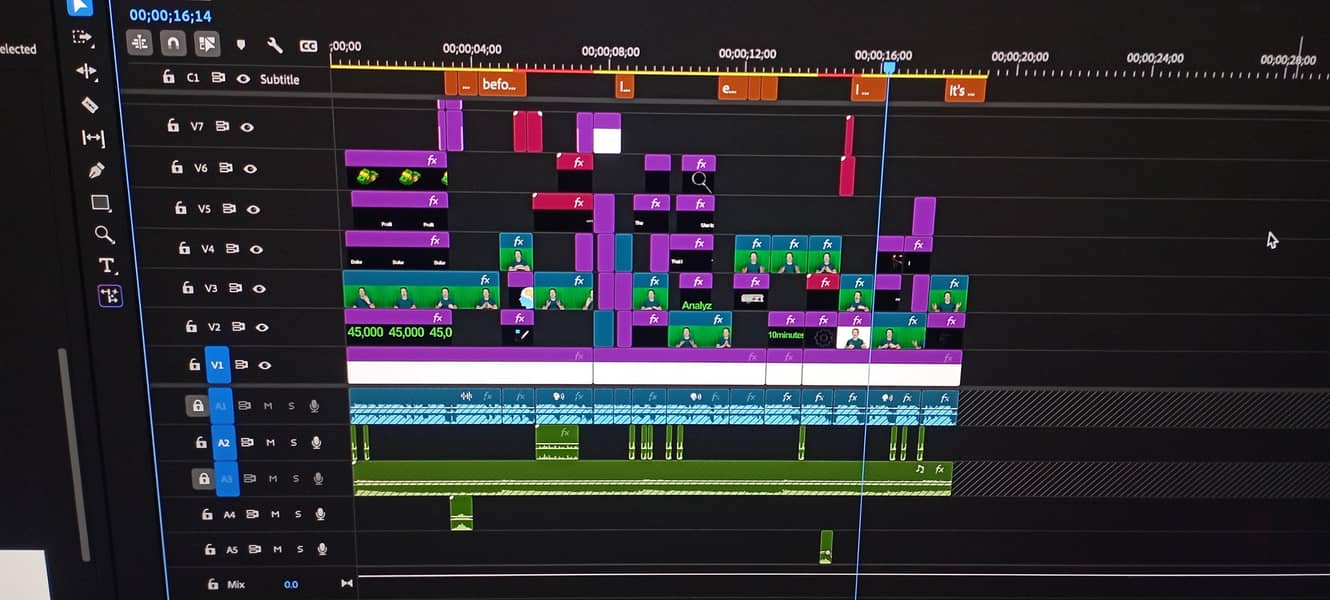
Task: Click the Mix volume value 0.0
Action: coord(291,584)
